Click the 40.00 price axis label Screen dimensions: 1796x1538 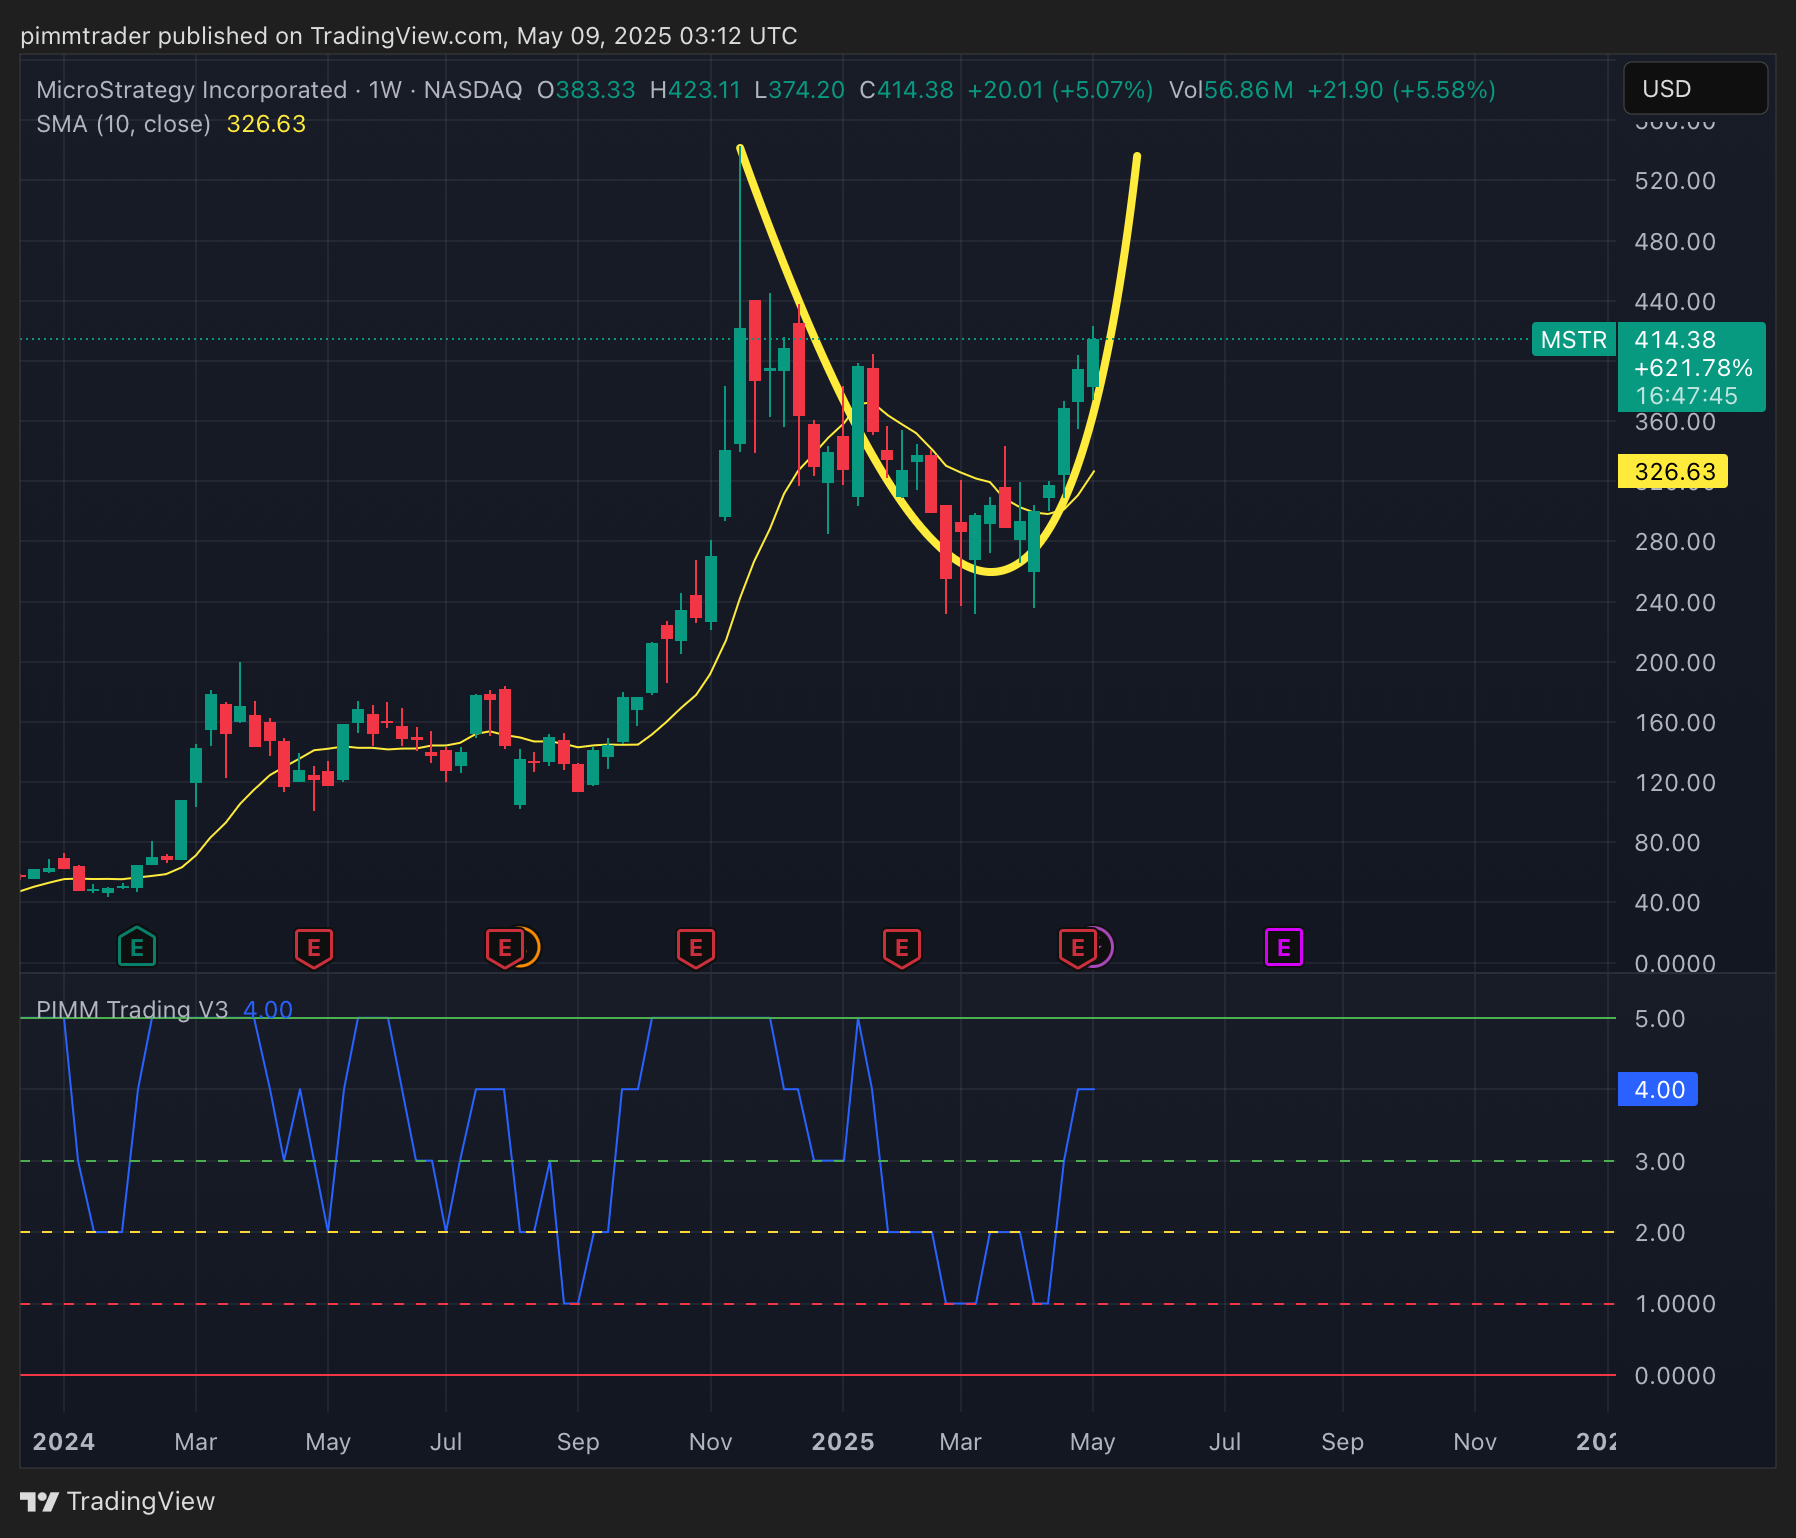[x=1667, y=903]
